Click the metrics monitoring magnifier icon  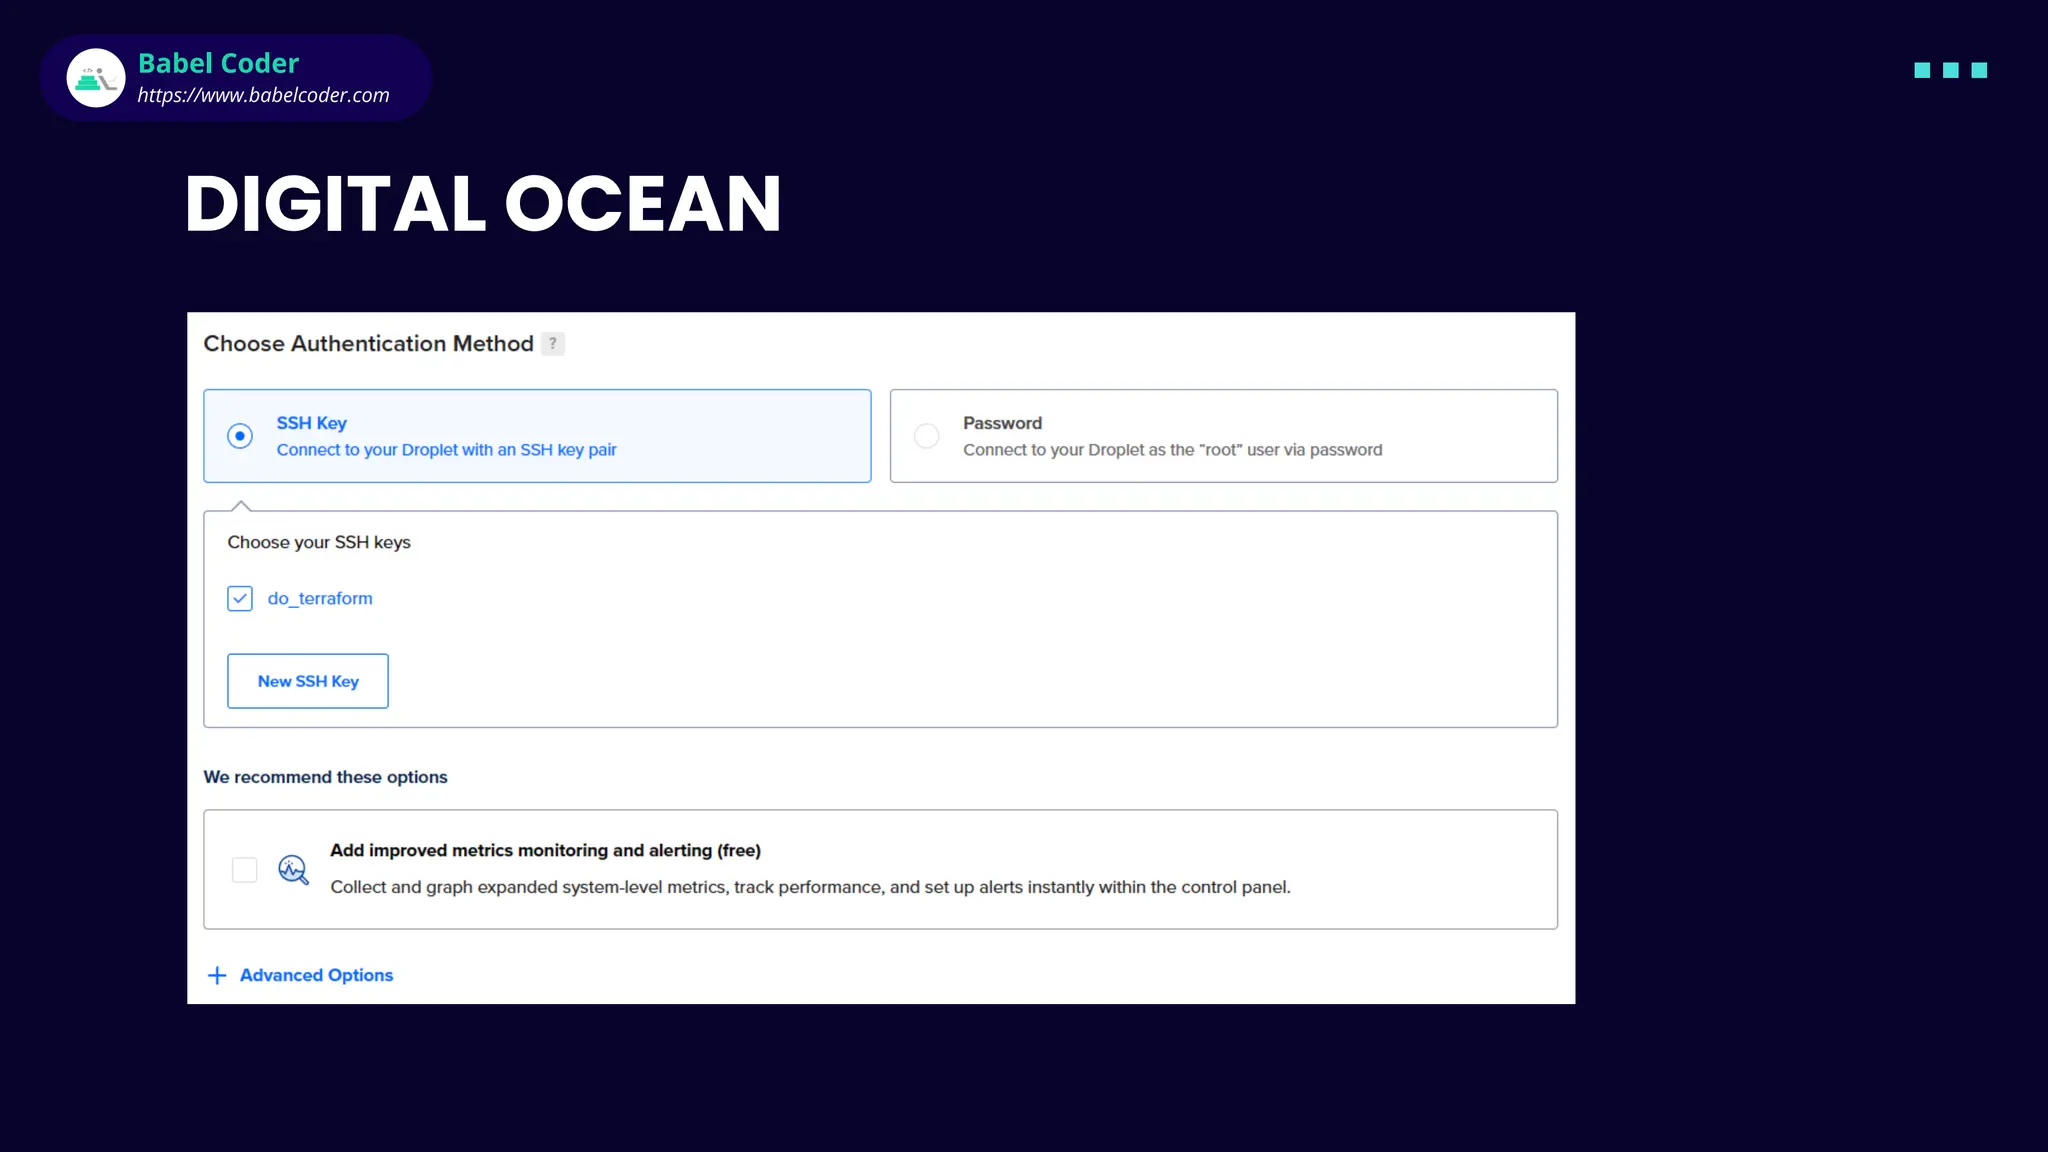coord(293,869)
